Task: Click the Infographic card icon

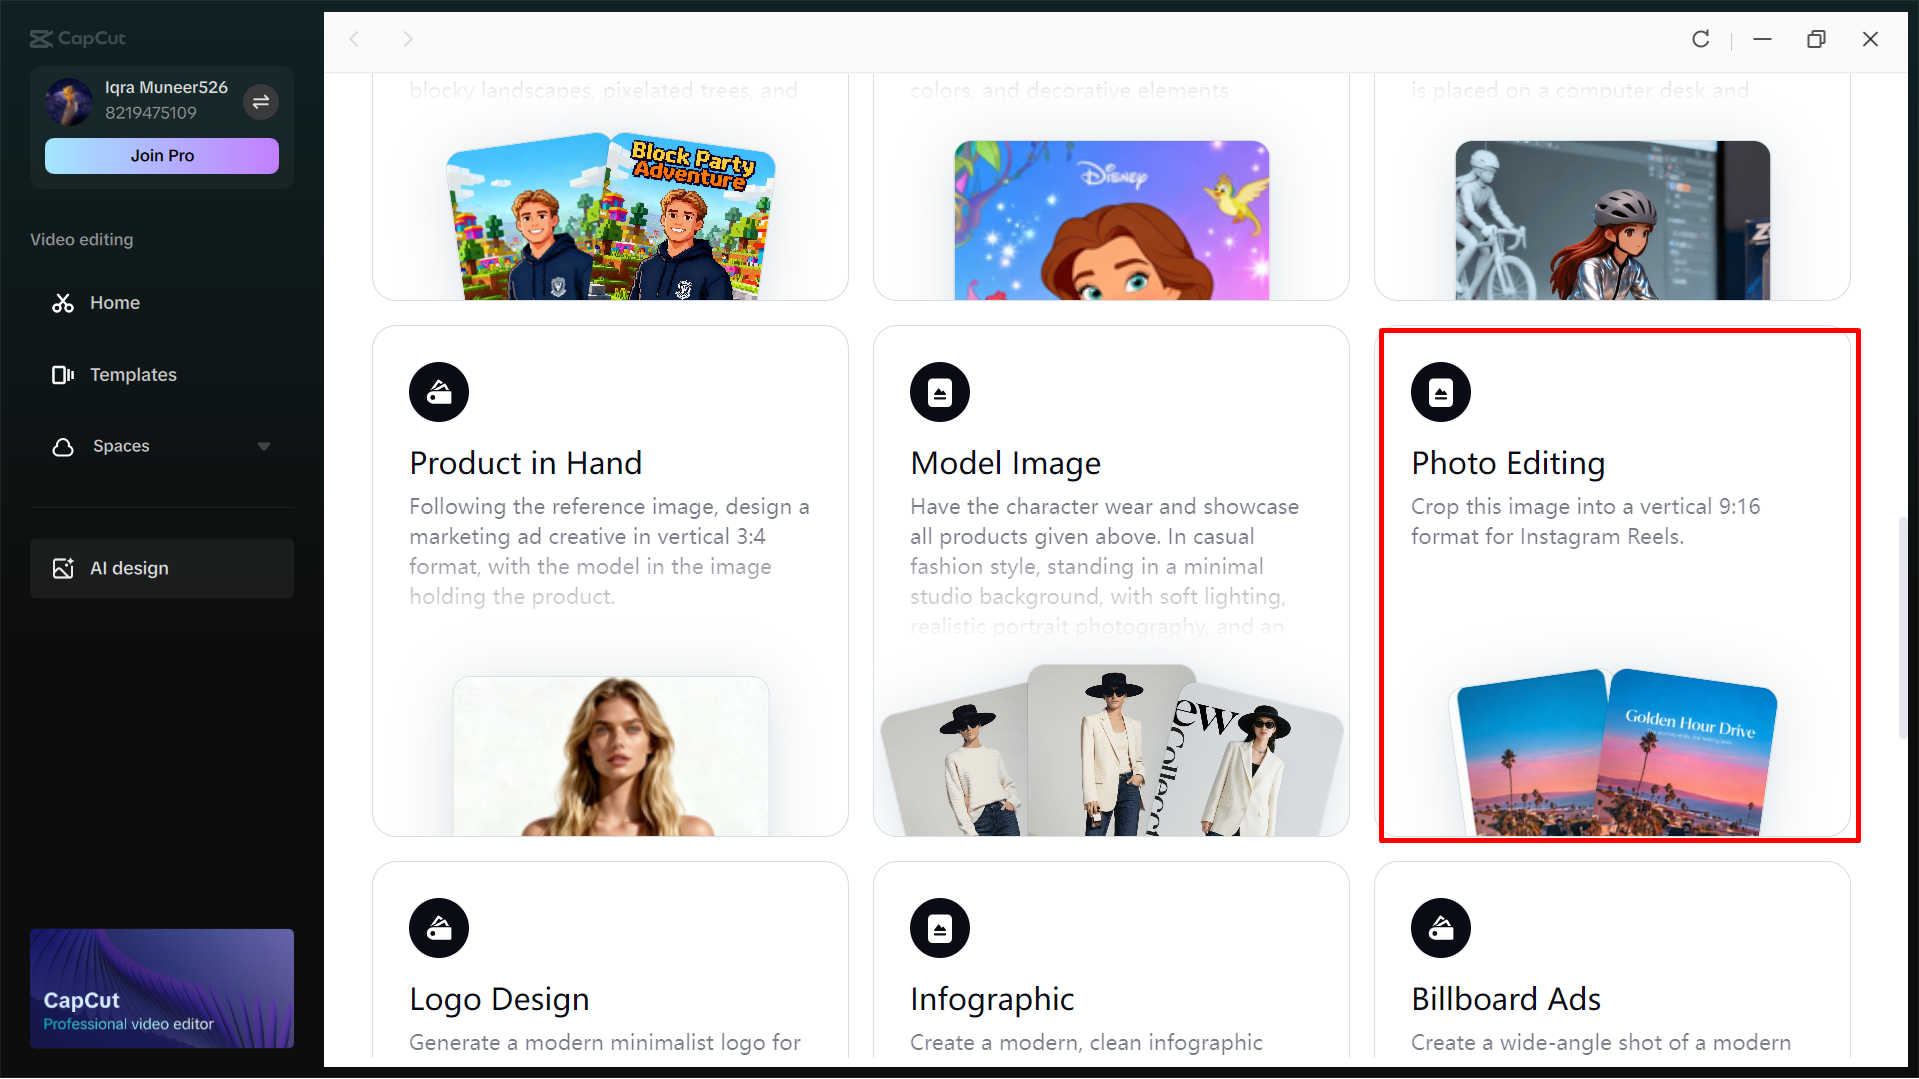Action: click(x=939, y=927)
